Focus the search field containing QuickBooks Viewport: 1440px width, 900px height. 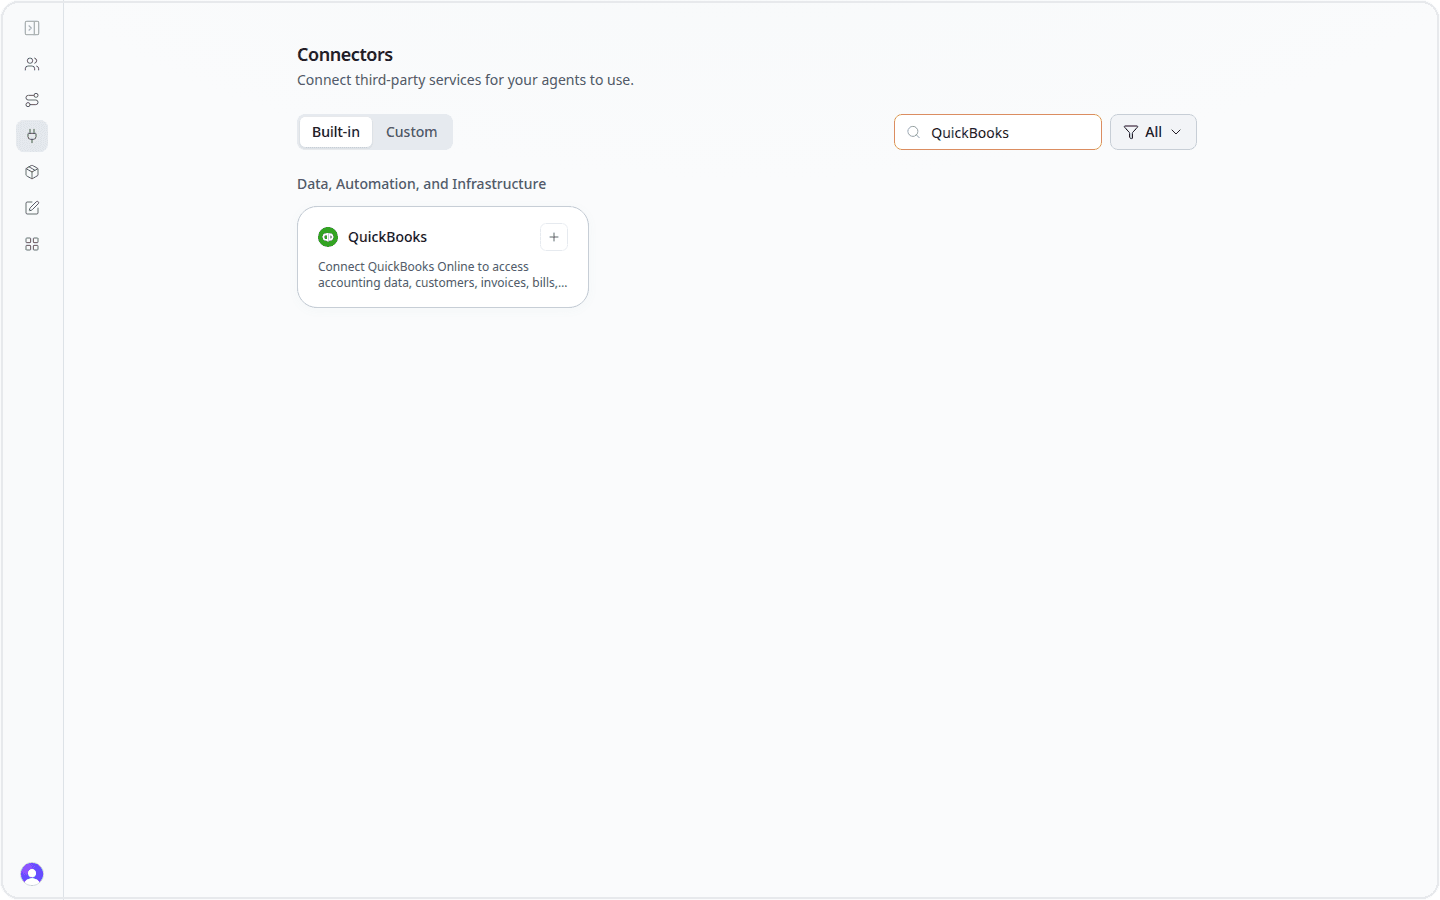(x=998, y=132)
